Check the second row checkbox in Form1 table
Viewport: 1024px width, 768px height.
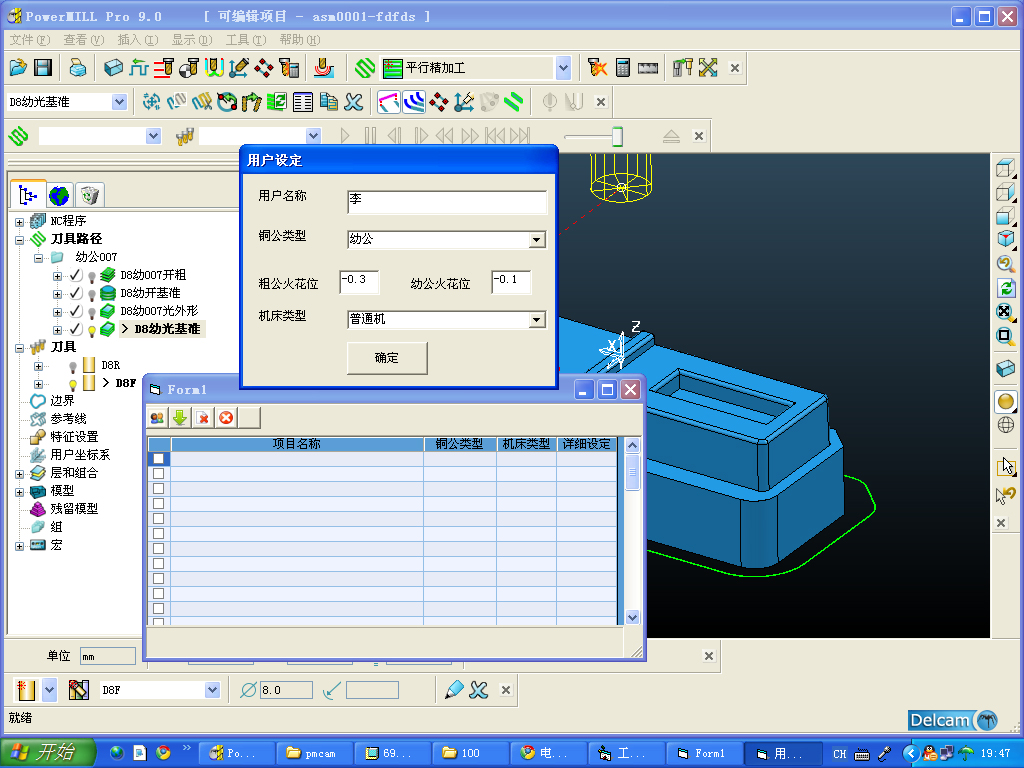tap(158, 473)
